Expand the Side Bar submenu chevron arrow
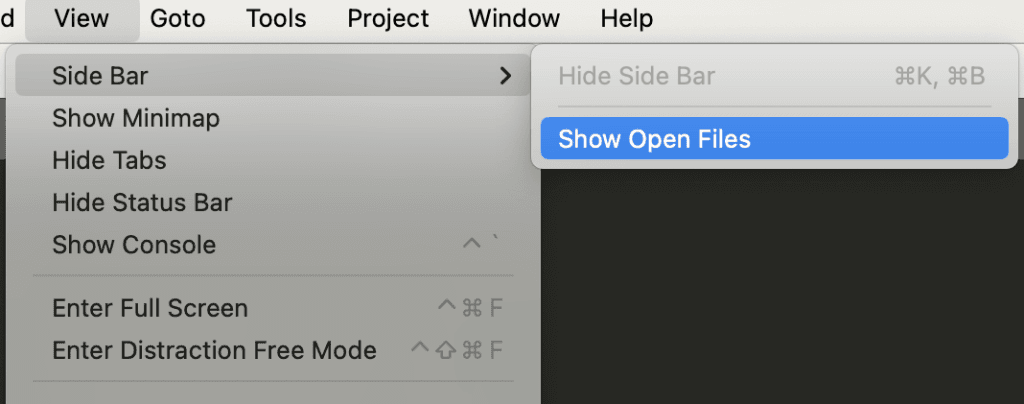 [505, 76]
